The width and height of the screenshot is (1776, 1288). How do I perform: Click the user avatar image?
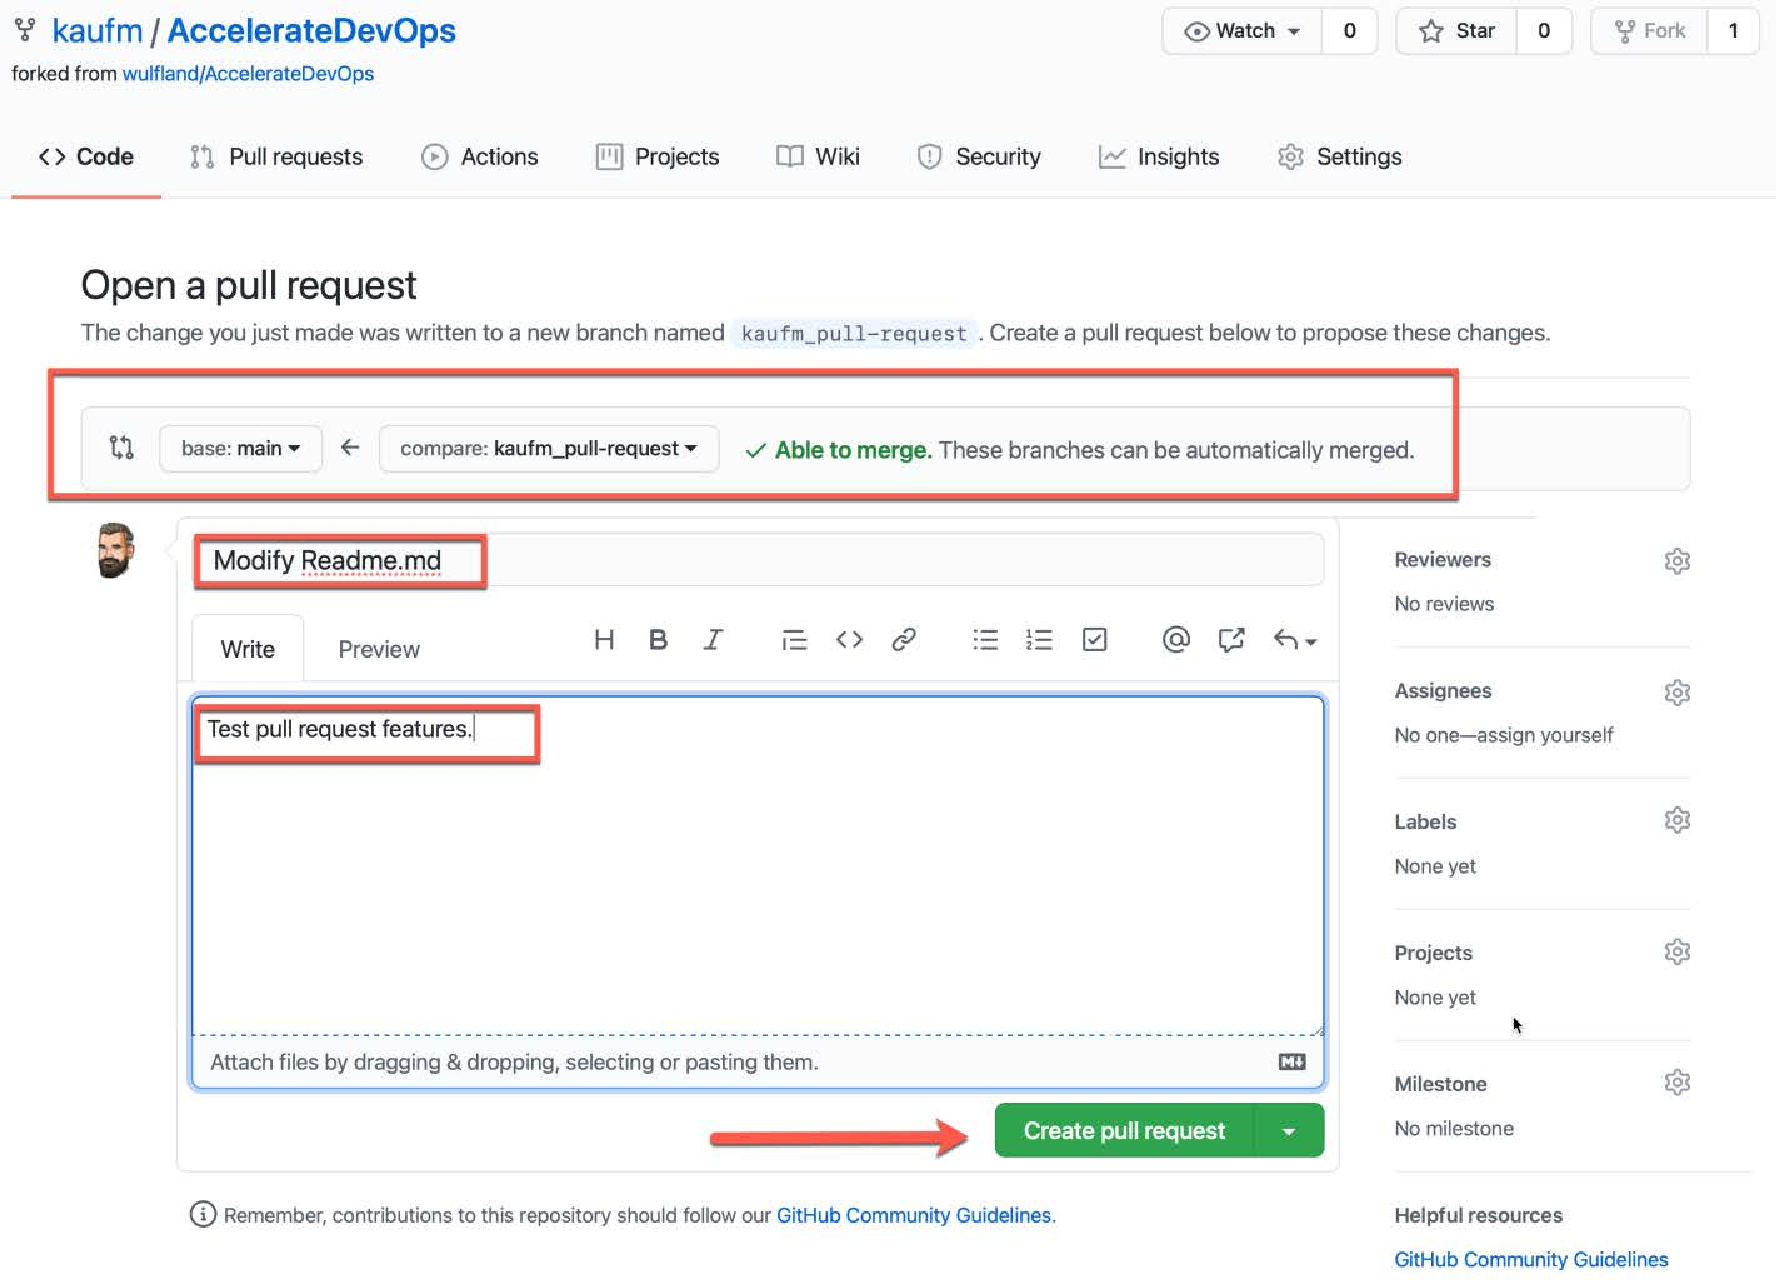[115, 551]
